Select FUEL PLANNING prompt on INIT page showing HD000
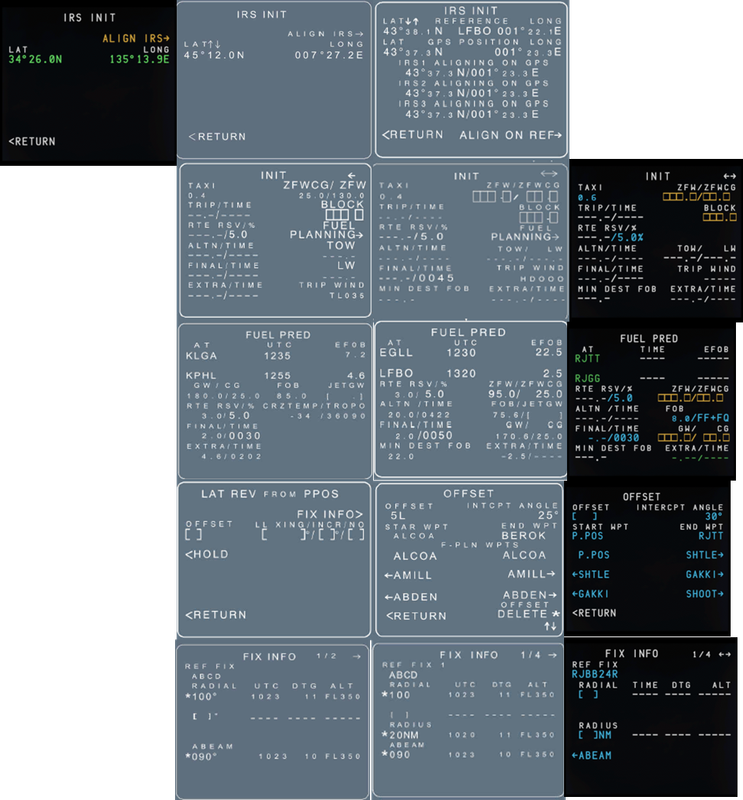Image resolution: width=743 pixels, height=800 pixels. (x=525, y=233)
